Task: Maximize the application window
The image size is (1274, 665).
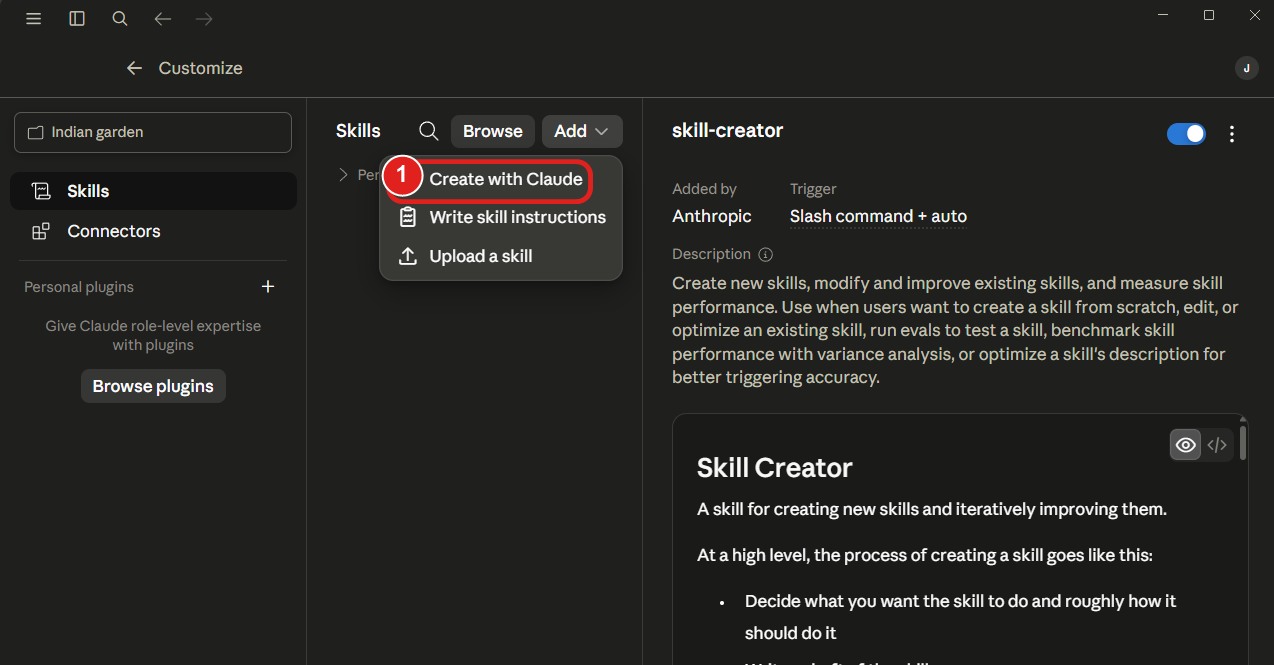Action: pos(1209,15)
